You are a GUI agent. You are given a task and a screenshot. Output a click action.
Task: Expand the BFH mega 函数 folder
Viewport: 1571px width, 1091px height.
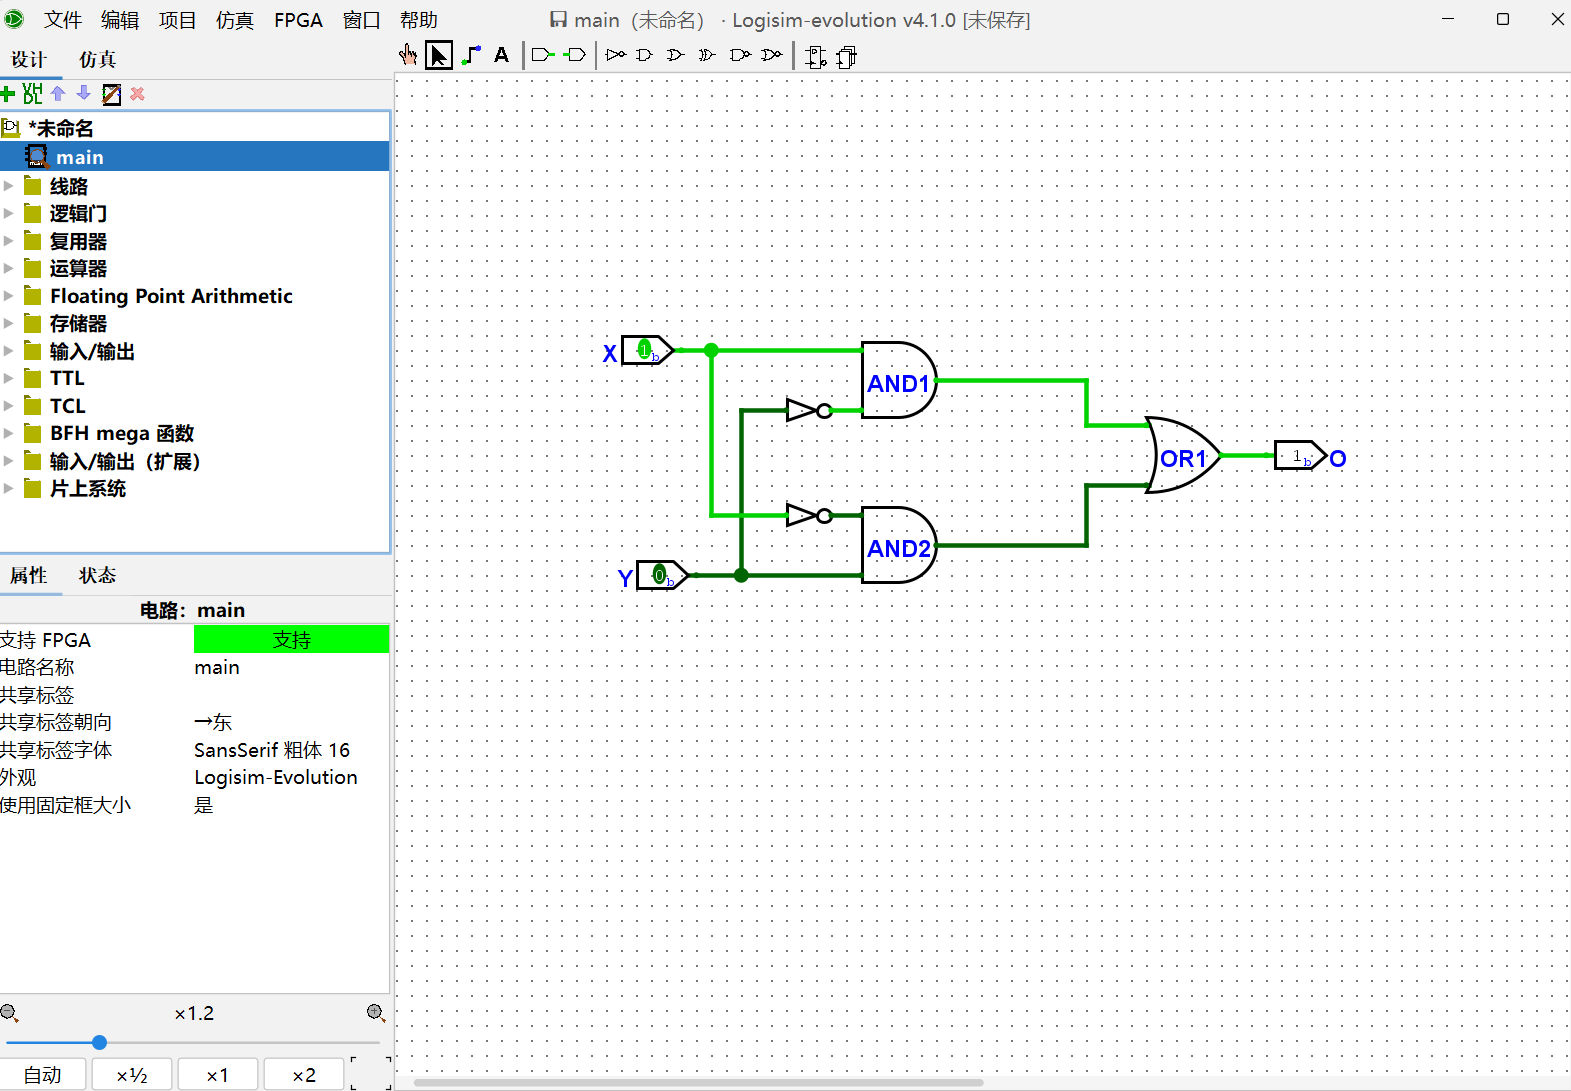(x=9, y=433)
